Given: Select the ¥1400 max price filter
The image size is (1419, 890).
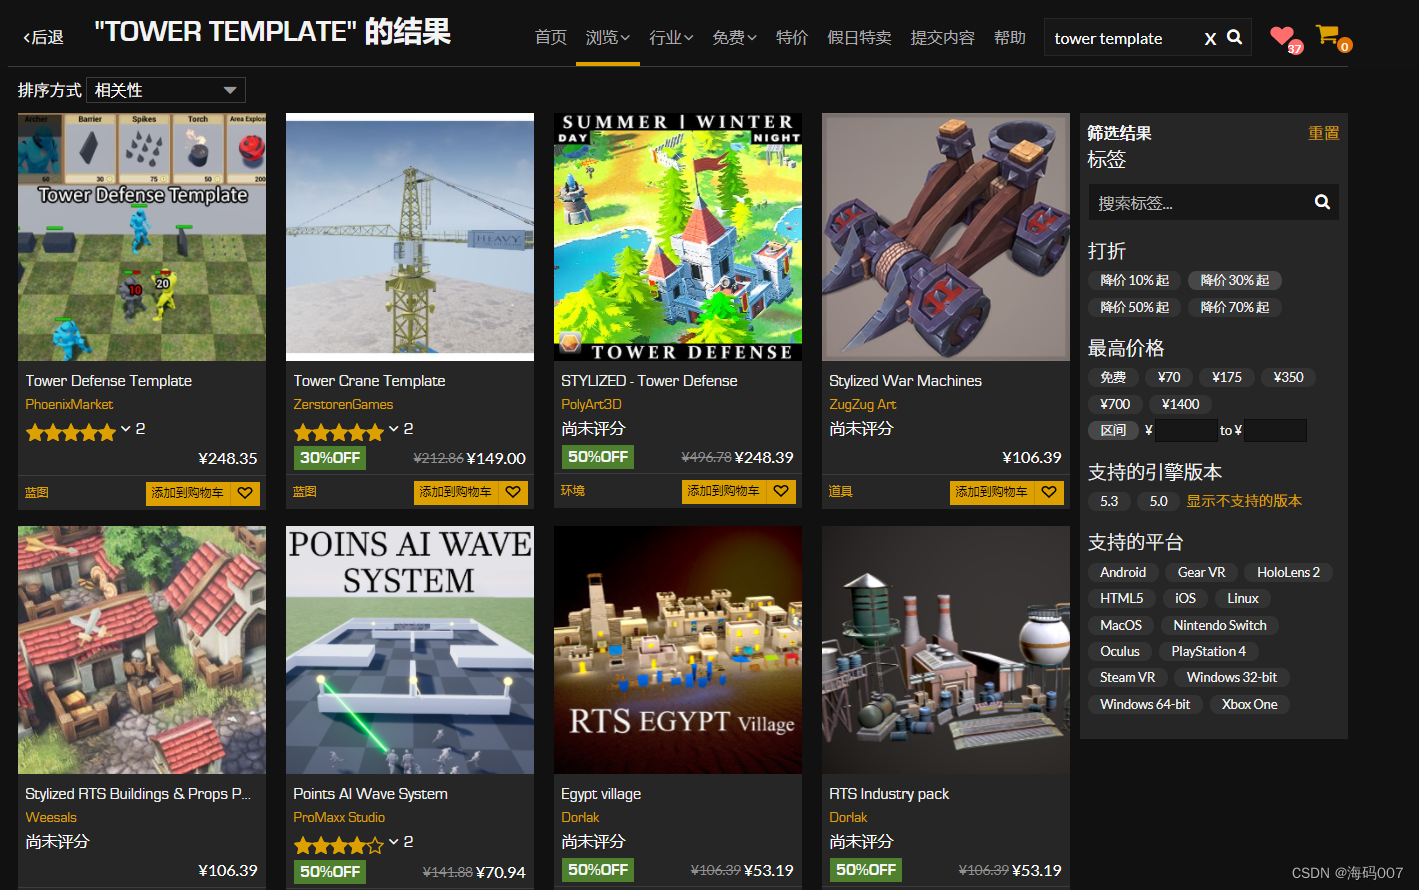Looking at the screenshot, I should 1181,404.
